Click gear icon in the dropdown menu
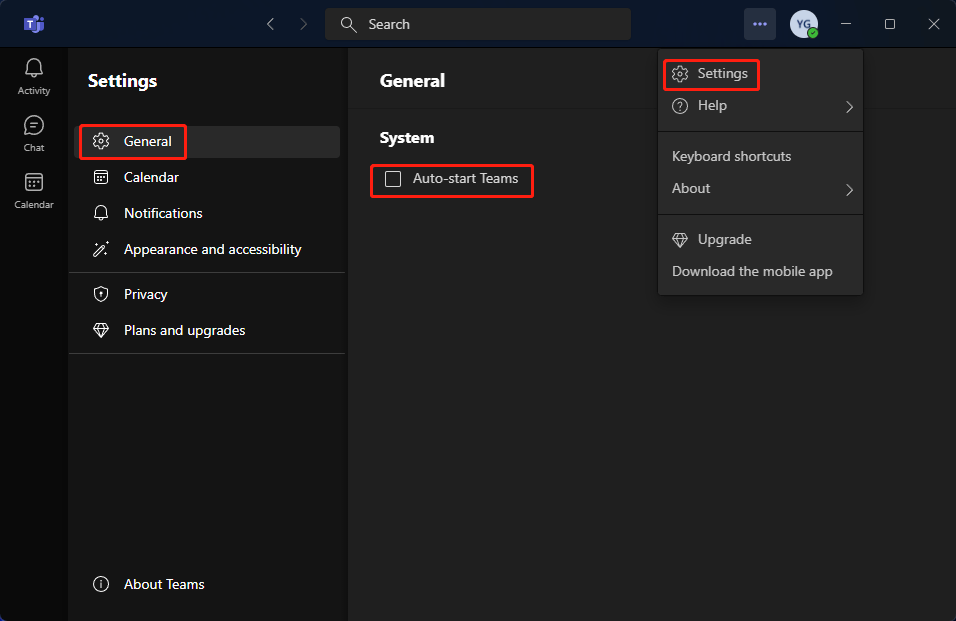Screen dimensions: 956x621 (x=680, y=74)
